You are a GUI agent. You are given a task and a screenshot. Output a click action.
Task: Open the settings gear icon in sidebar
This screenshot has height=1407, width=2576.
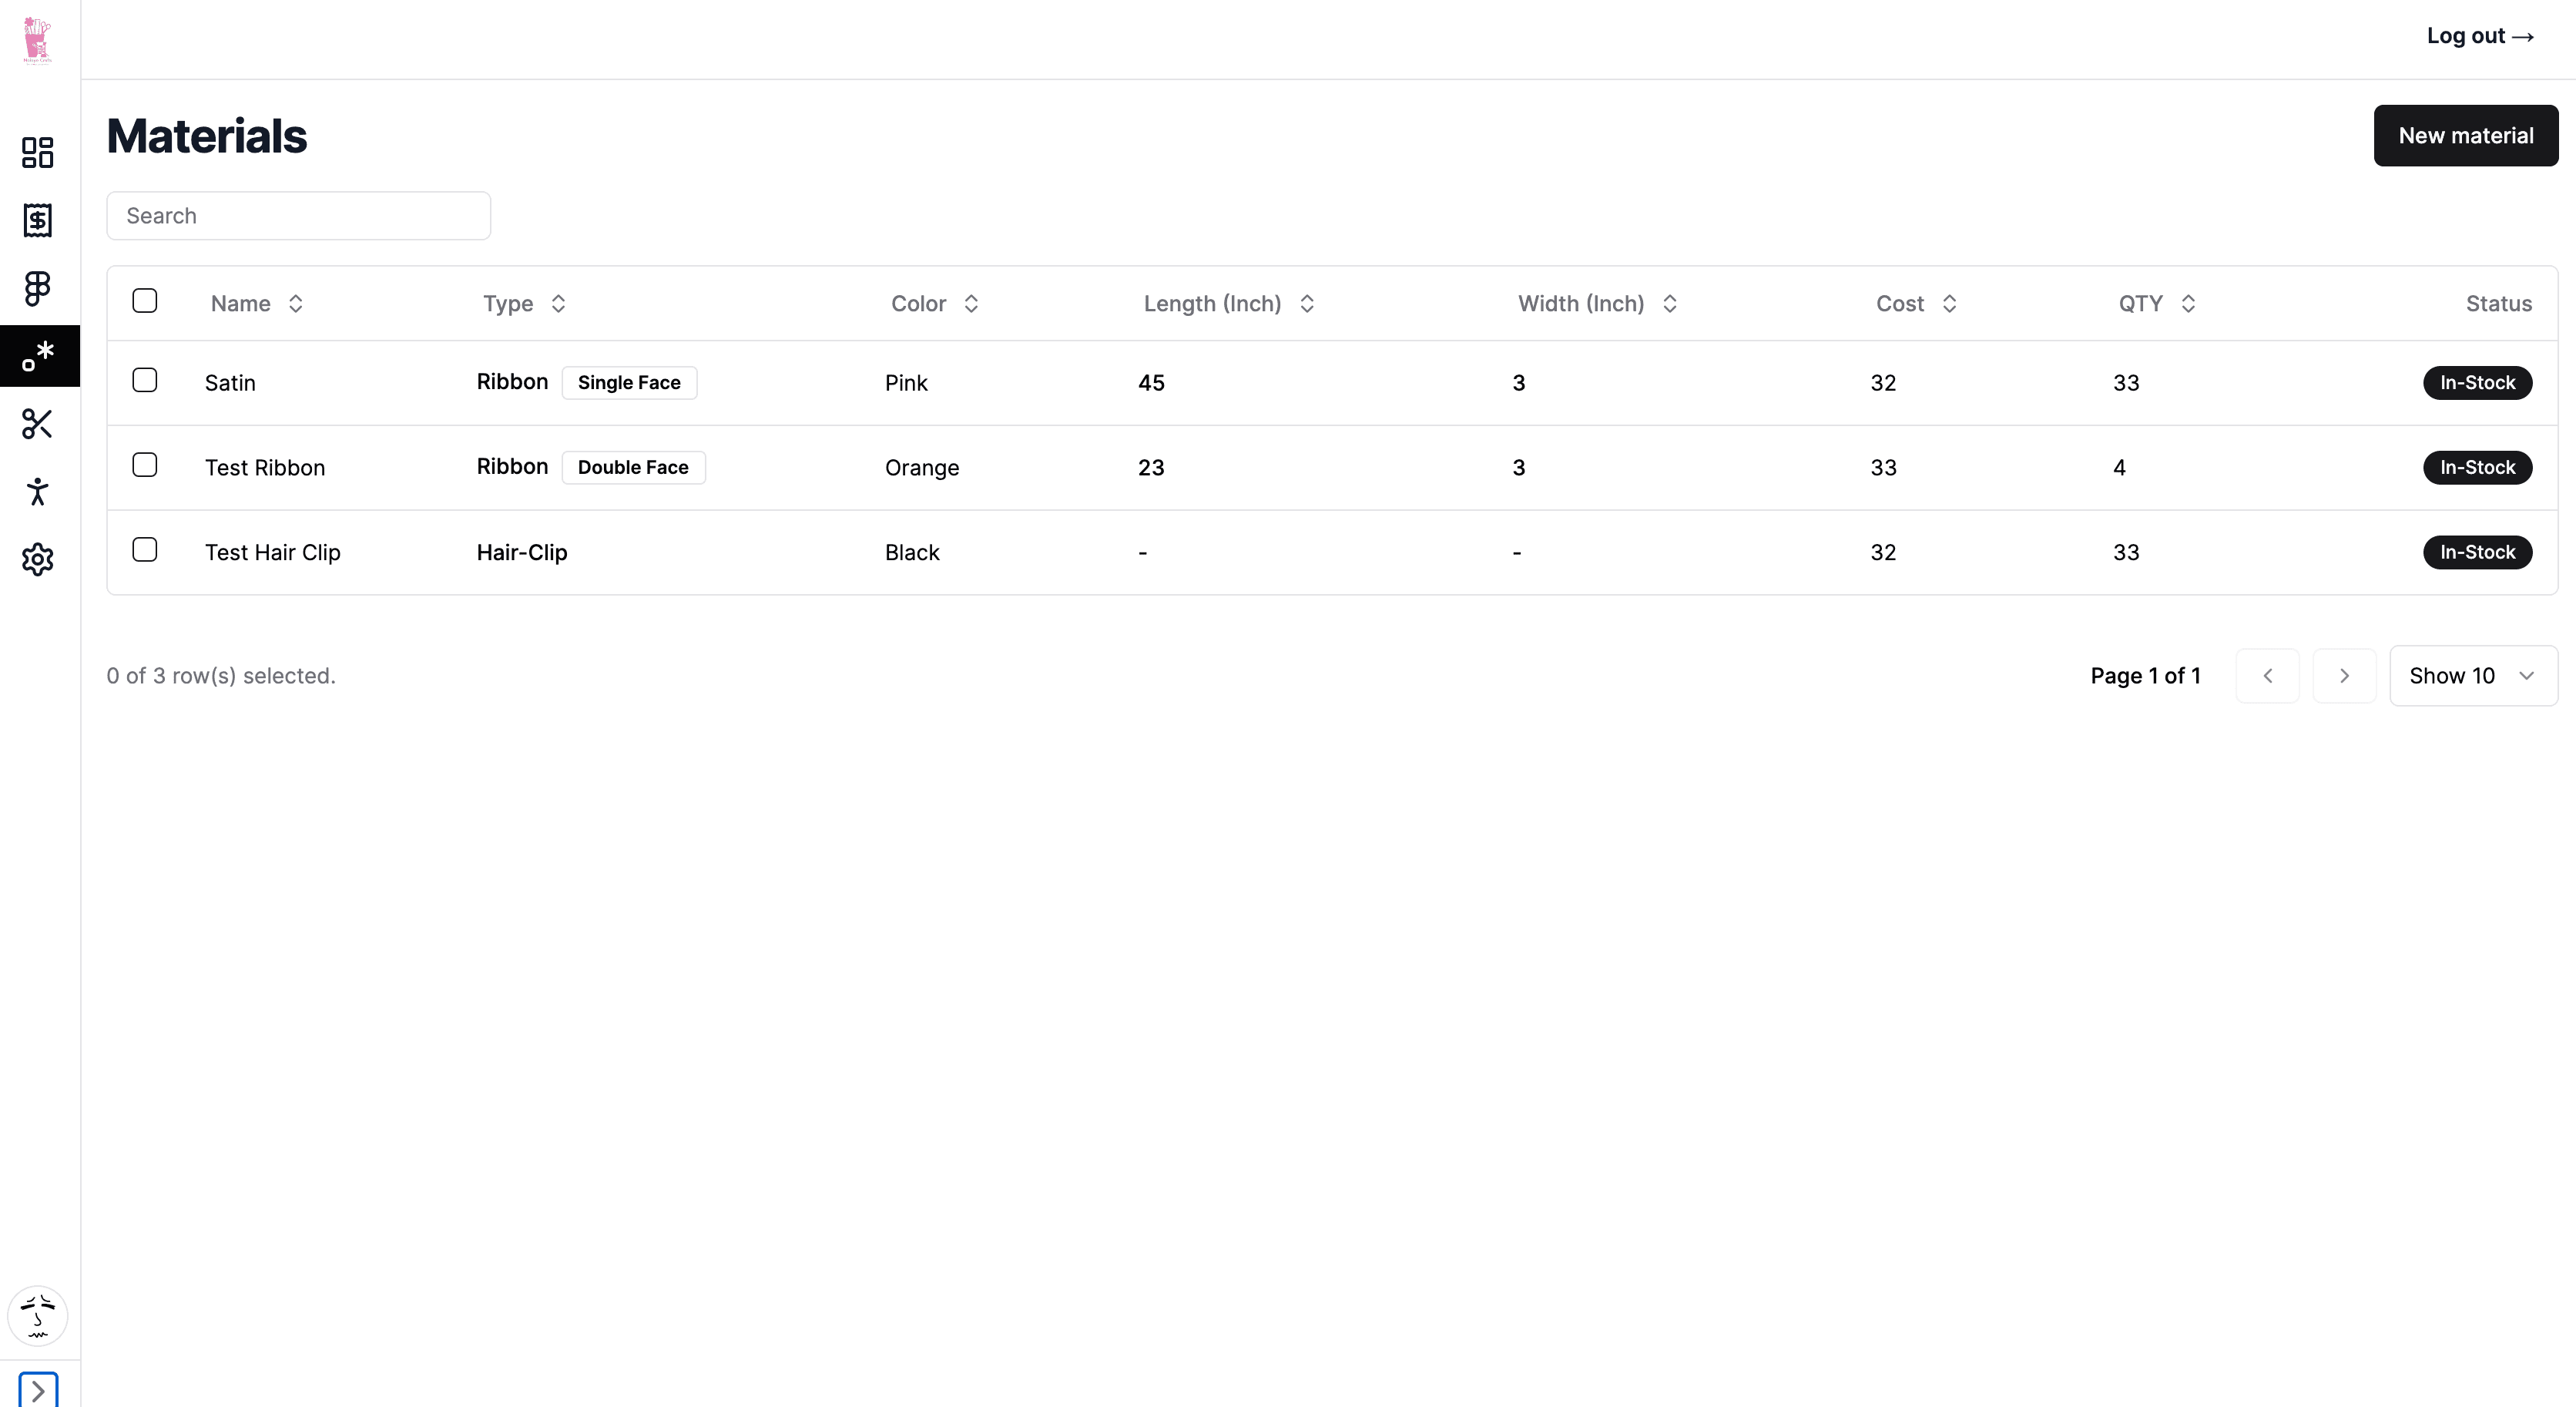[x=38, y=559]
